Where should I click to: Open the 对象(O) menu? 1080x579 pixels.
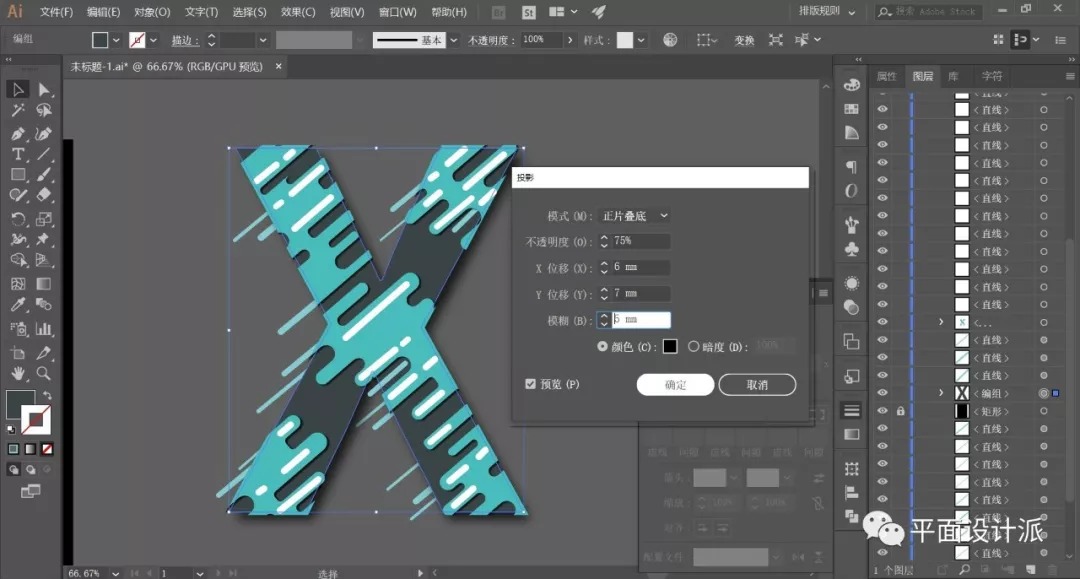152,12
